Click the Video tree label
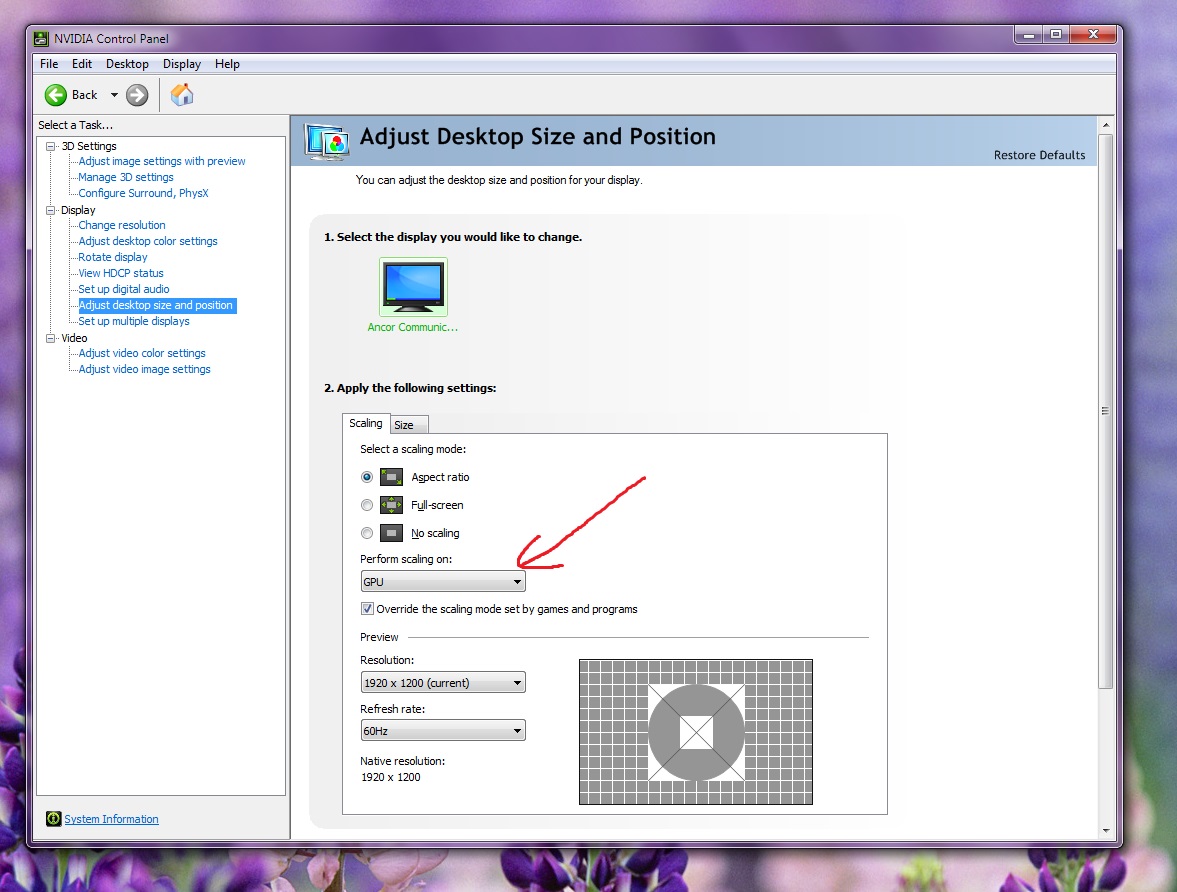Viewport: 1177px width, 892px height. coord(74,339)
